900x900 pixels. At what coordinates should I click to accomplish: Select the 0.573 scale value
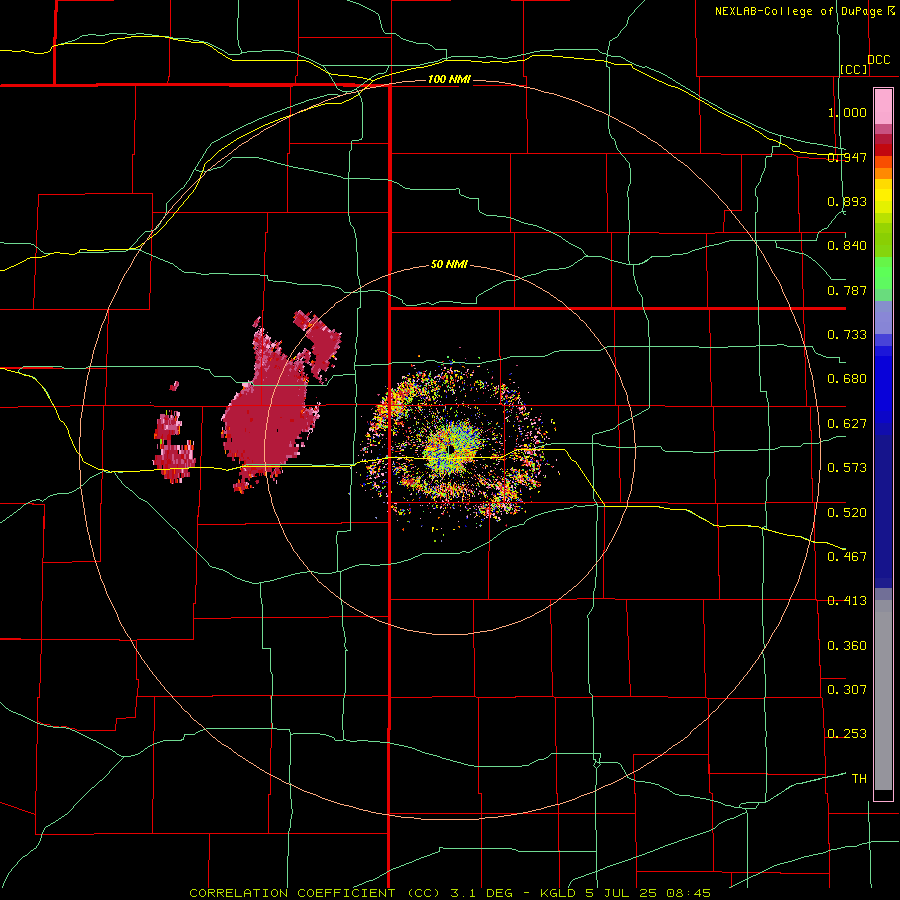(x=847, y=468)
